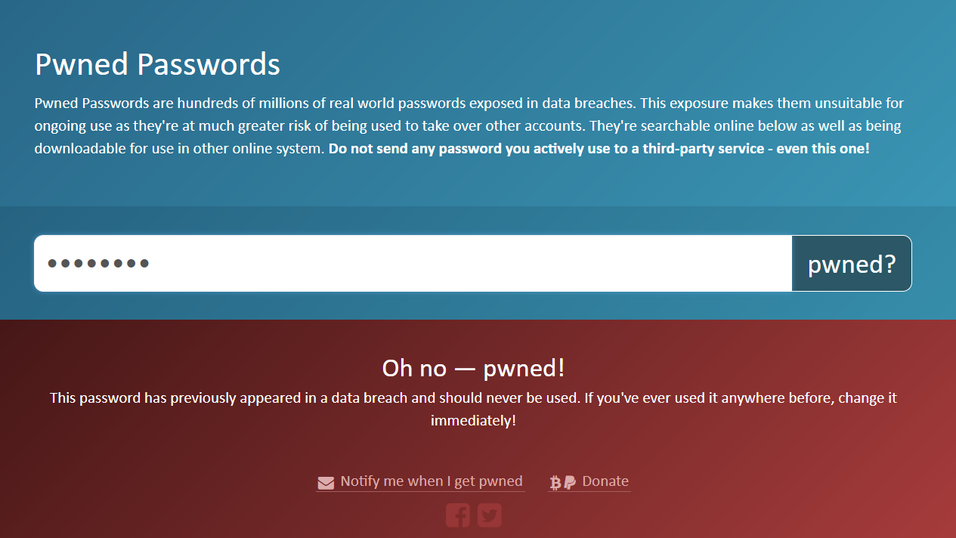Click the Twitter bird icon
Screen dimensions: 956x538
pos(490,515)
